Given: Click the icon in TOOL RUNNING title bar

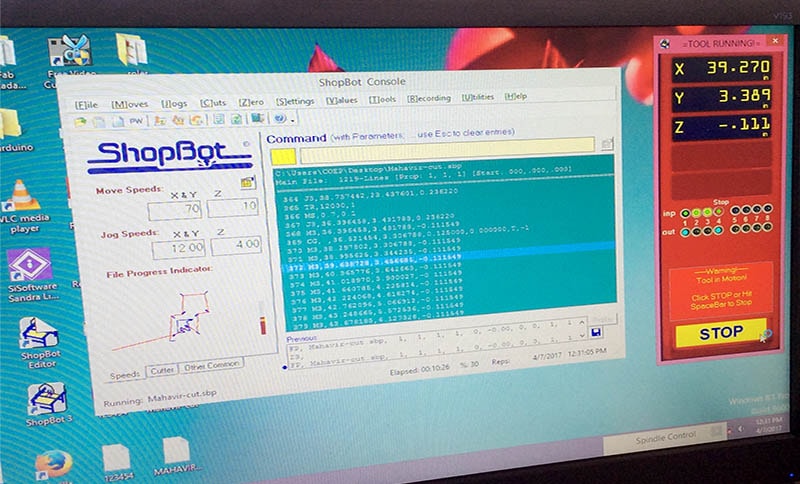Looking at the screenshot, I should click(665, 44).
